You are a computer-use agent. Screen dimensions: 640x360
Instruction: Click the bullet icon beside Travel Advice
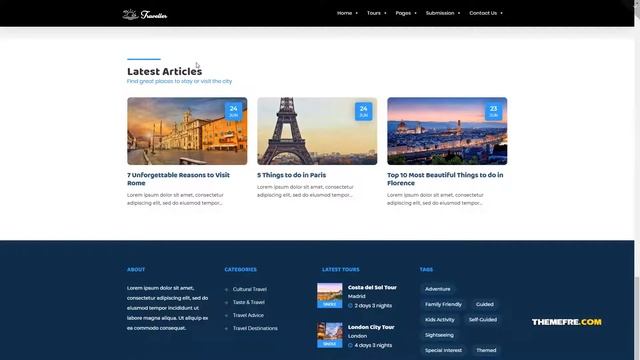tap(227, 316)
